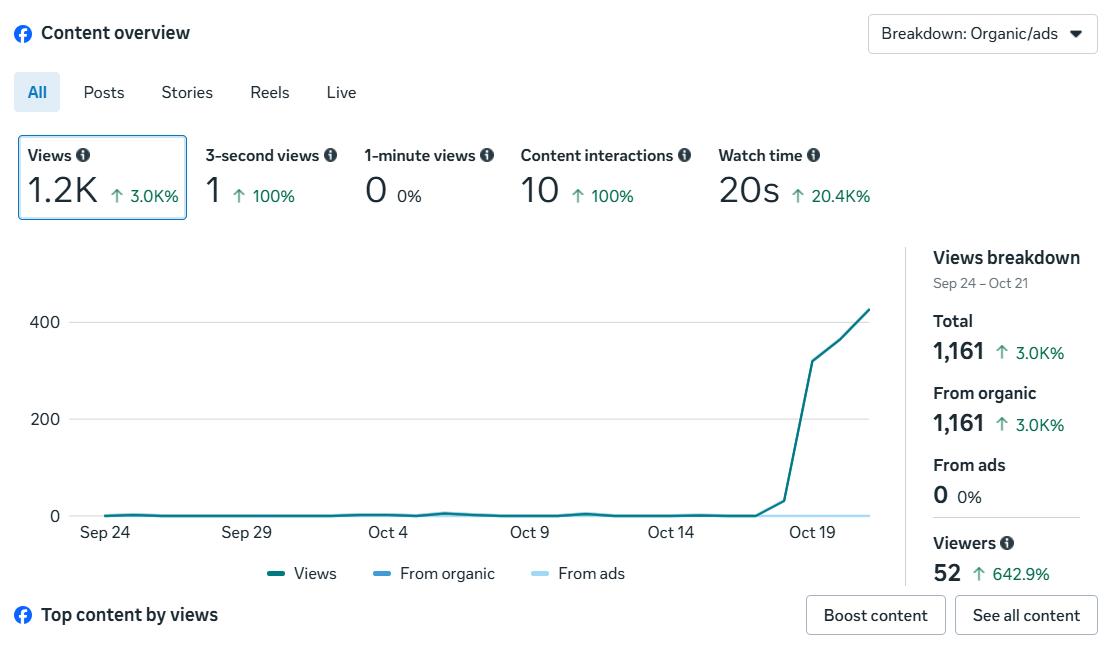Screen dimensions: 1114x668
Task: Select the Watch time metric card
Action: tap(794, 178)
